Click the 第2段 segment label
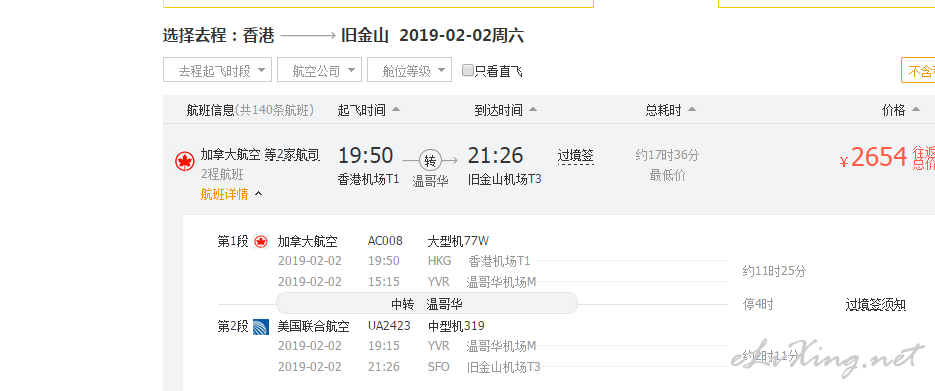935x391 pixels. click(x=233, y=327)
